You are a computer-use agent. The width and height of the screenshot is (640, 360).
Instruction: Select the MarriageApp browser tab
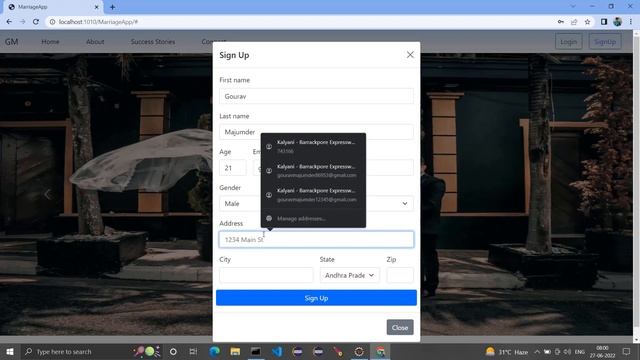tap(53, 7)
